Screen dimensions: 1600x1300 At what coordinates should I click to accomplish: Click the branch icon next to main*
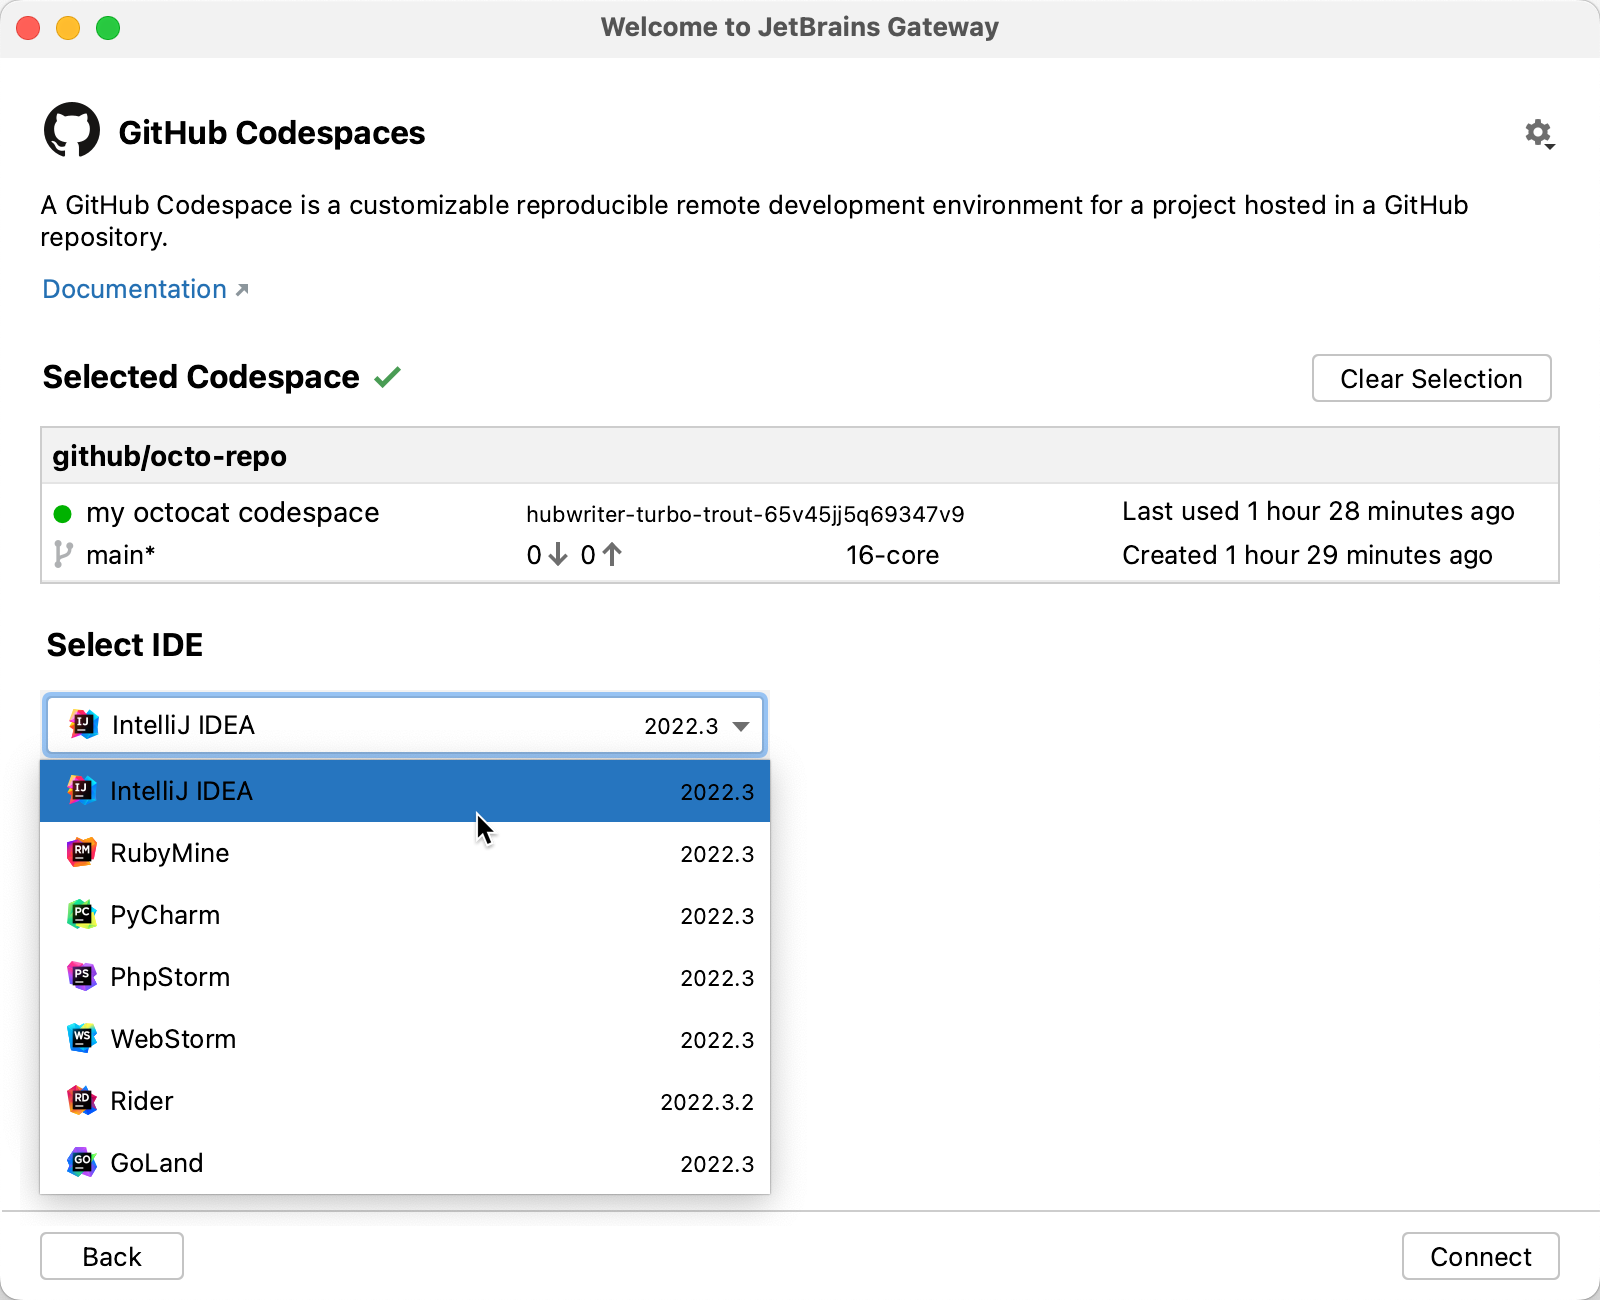[x=62, y=554]
